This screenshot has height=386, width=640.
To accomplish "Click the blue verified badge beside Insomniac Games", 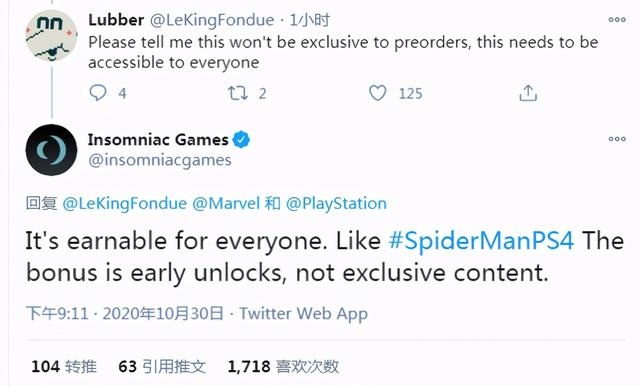I will coord(241,140).
